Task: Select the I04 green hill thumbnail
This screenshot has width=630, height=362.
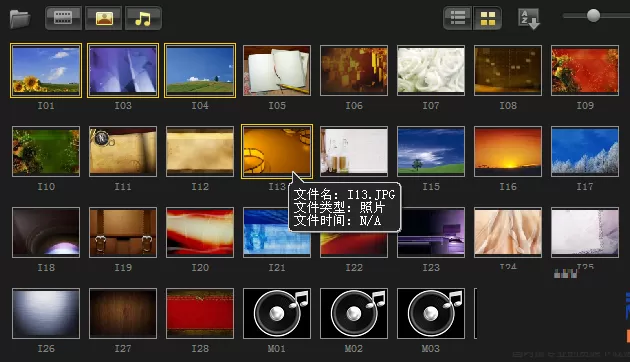Action: pos(200,70)
